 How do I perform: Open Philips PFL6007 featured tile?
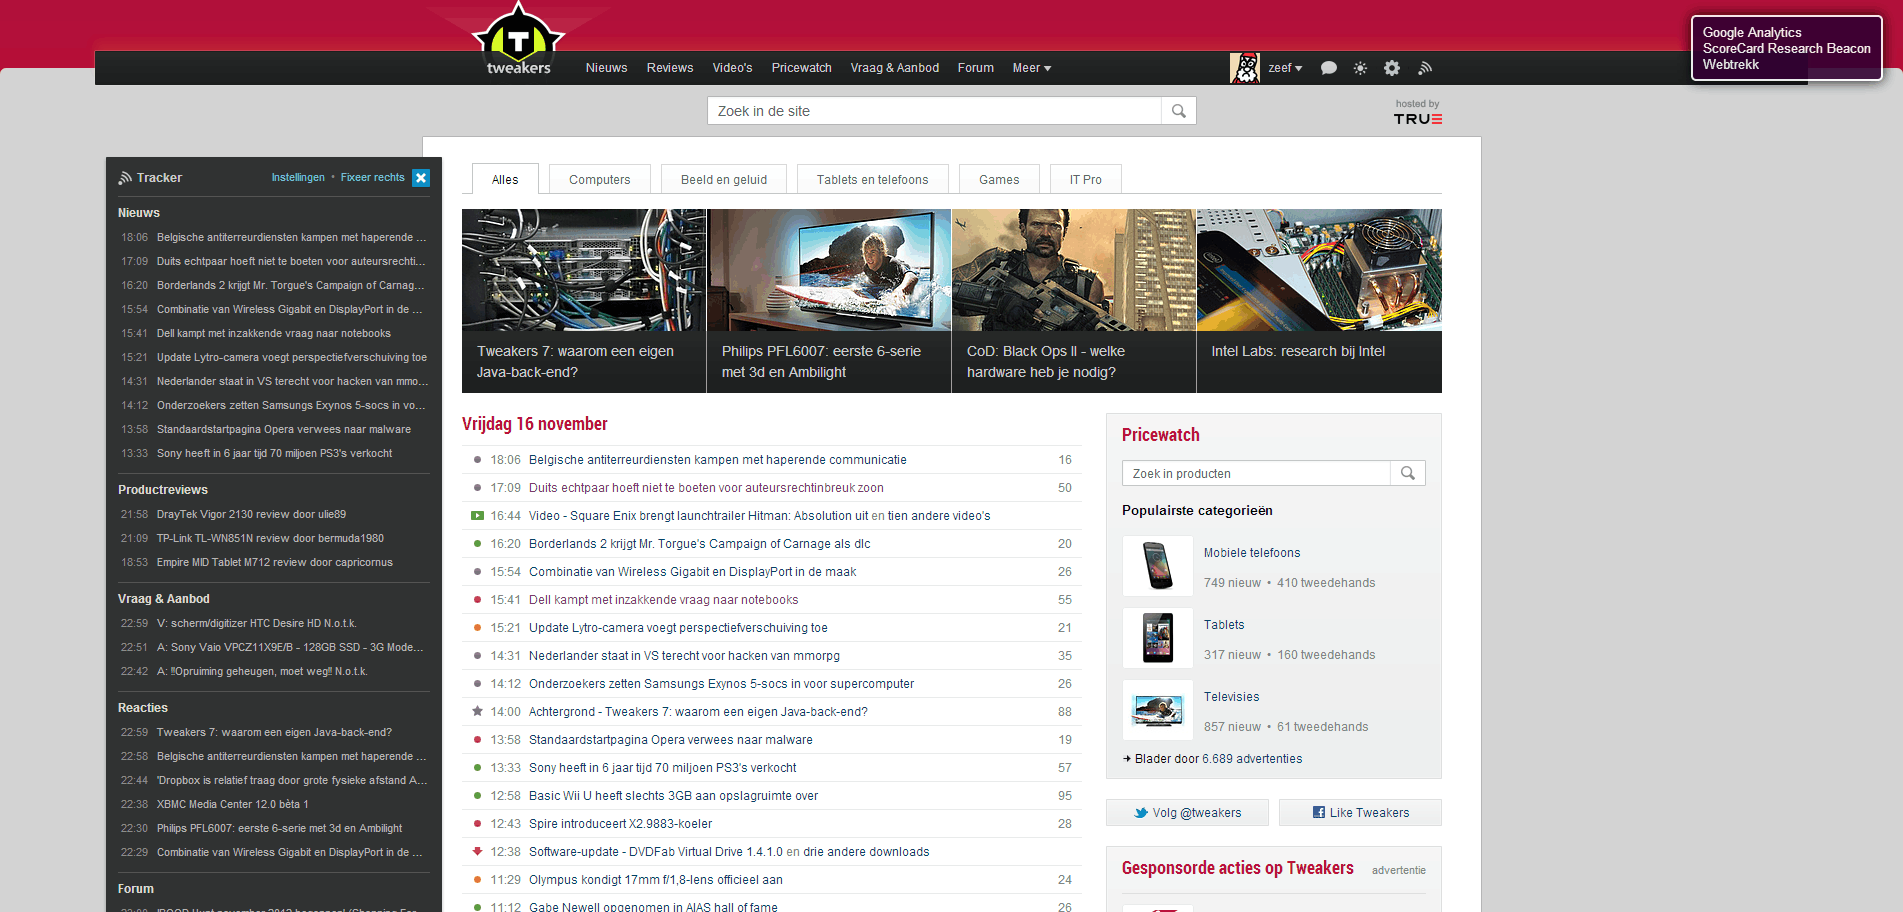829,301
